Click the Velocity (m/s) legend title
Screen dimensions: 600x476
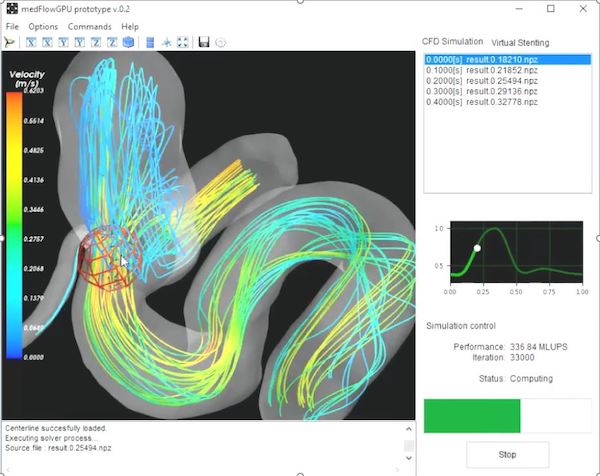(x=27, y=79)
